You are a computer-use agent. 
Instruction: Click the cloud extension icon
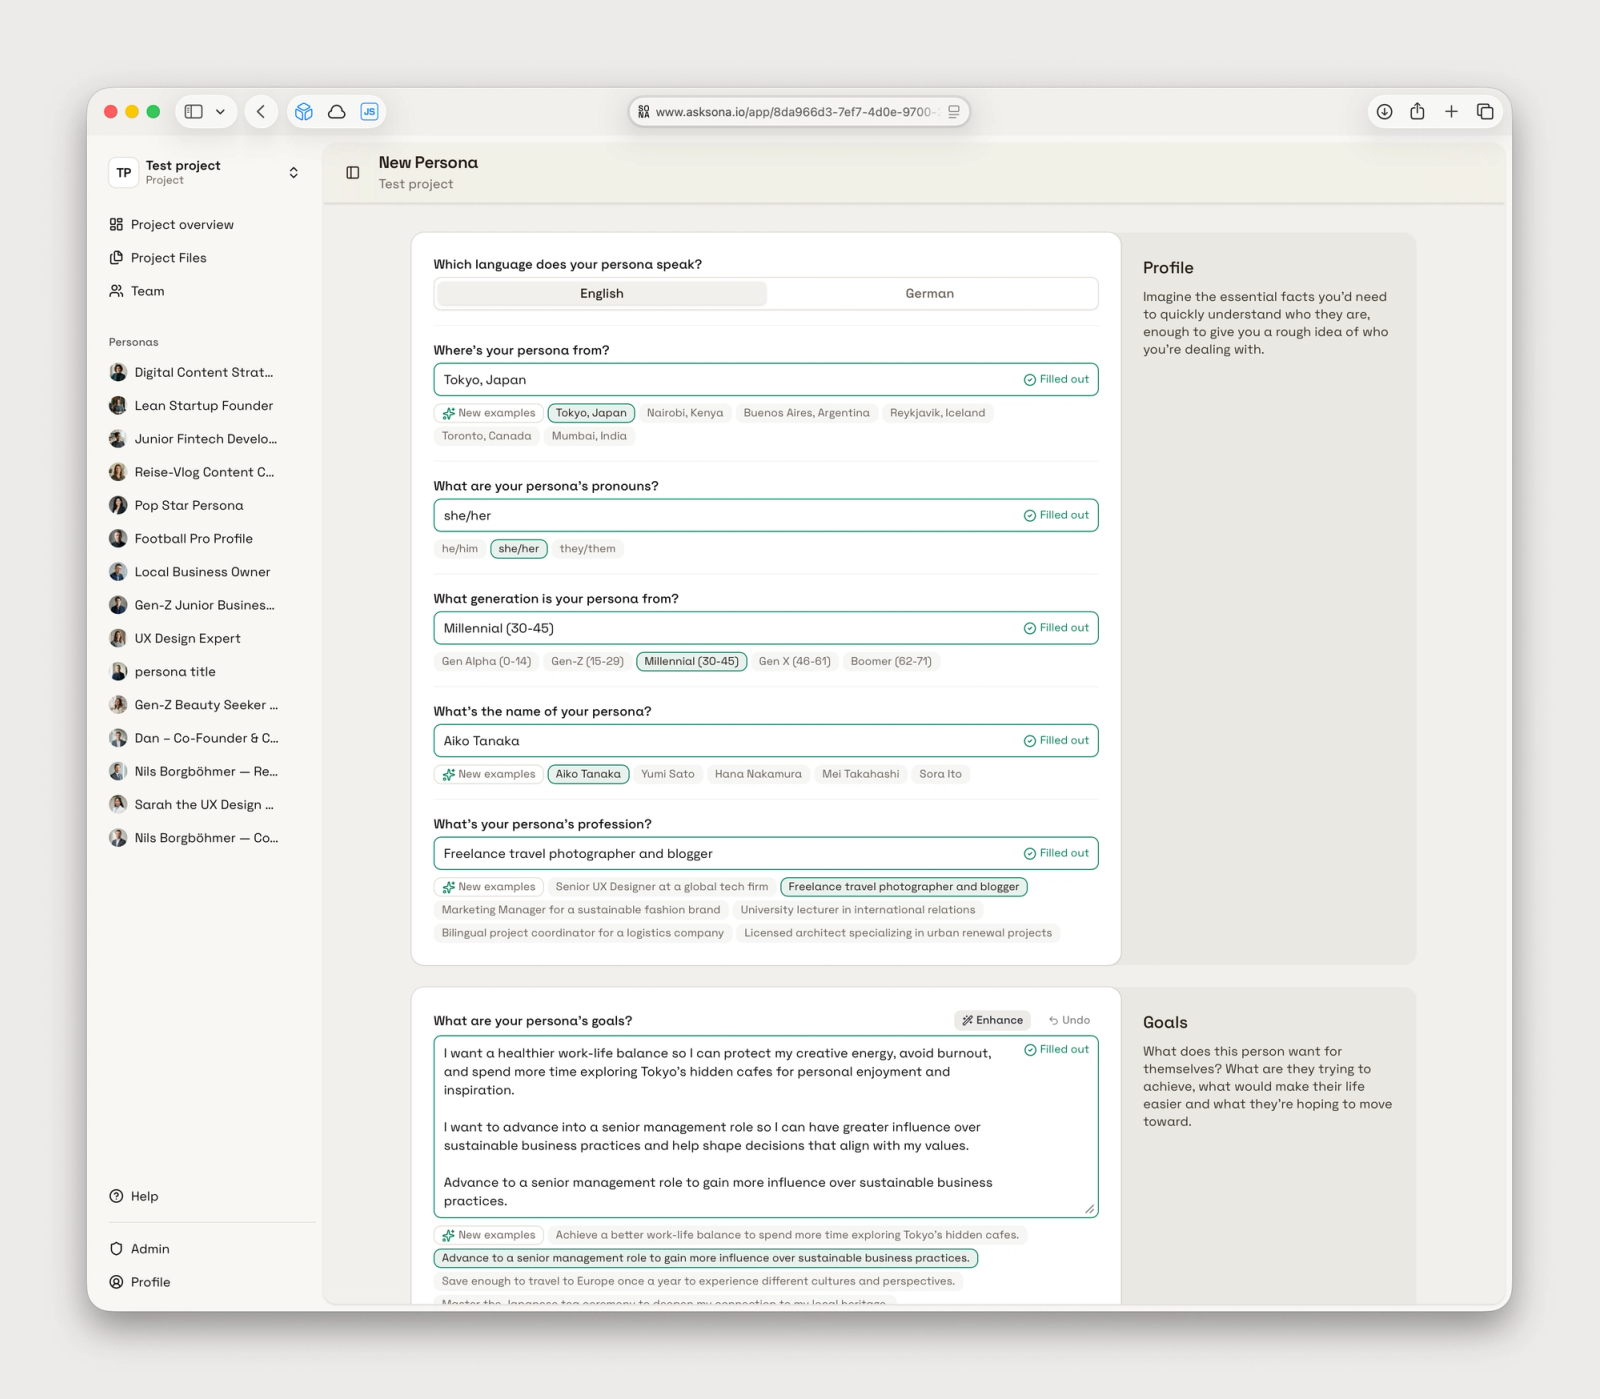point(337,112)
